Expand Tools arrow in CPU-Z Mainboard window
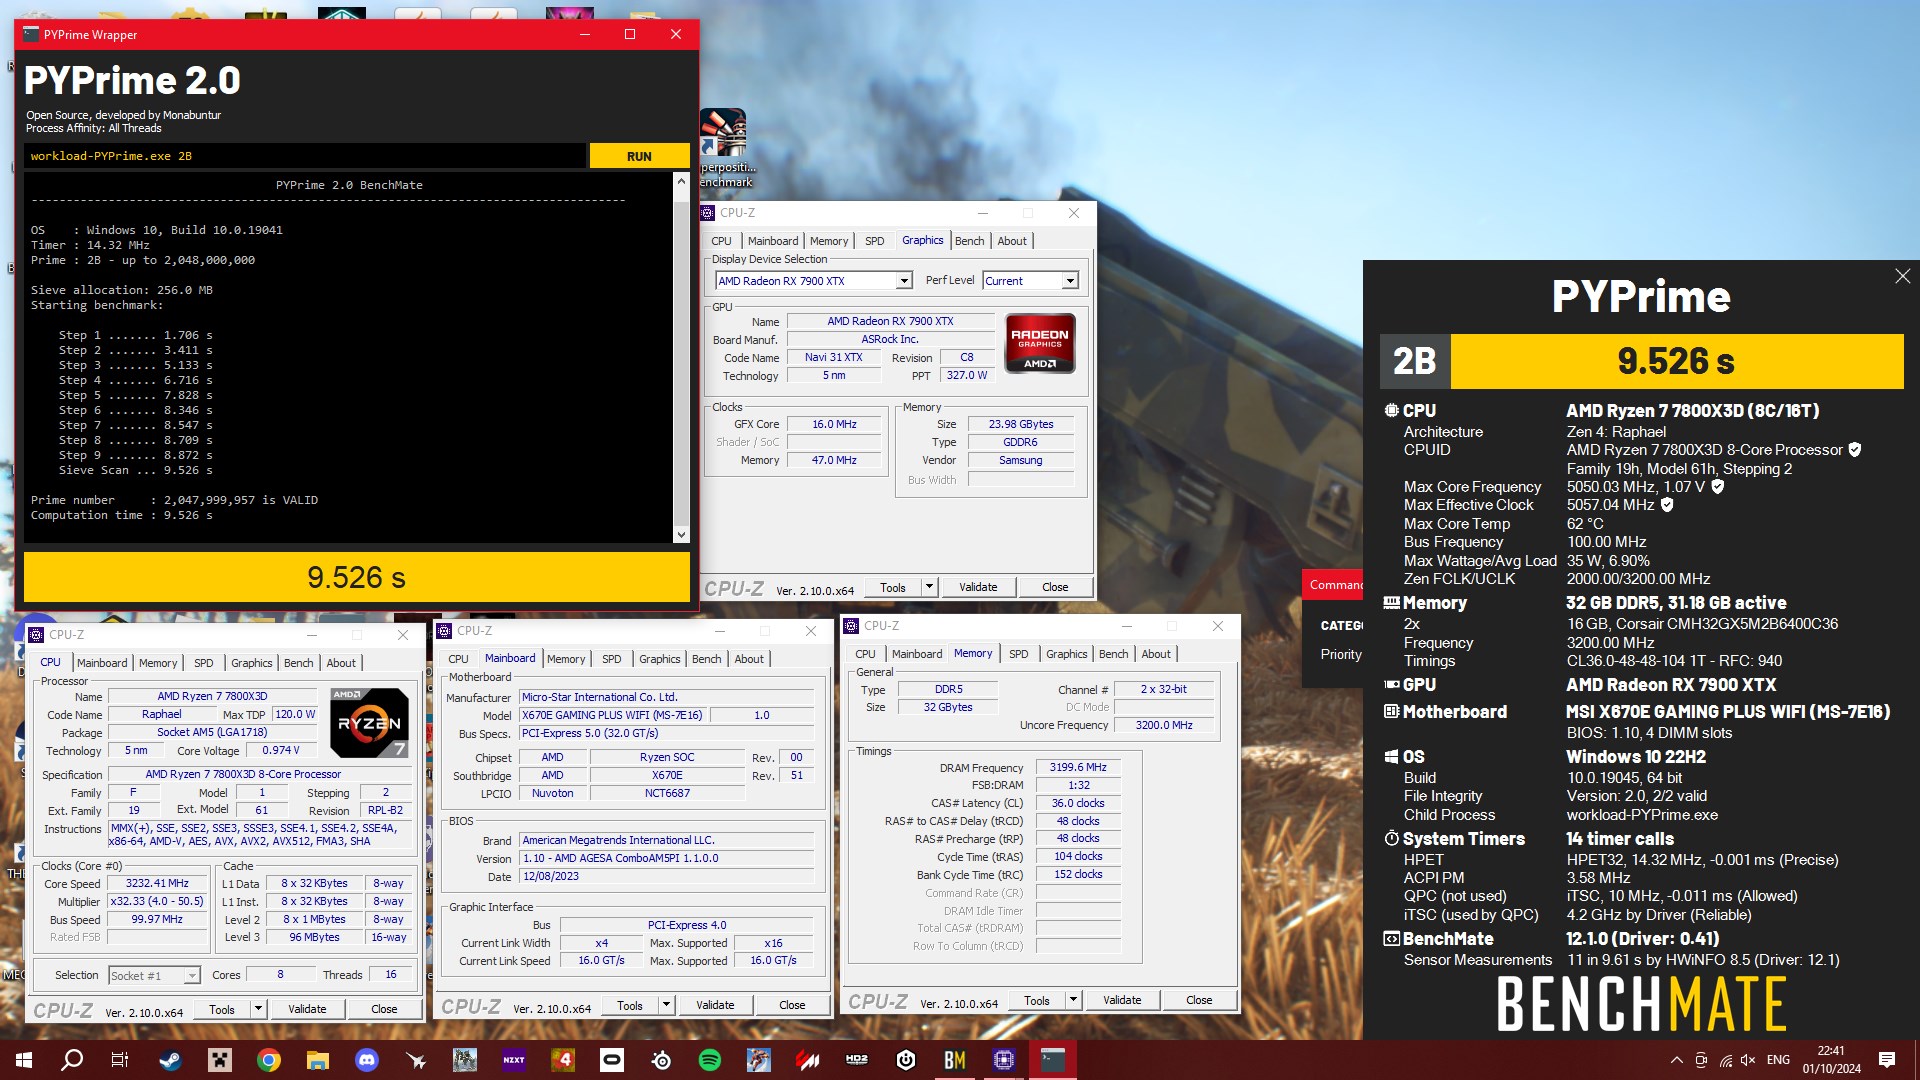The height and width of the screenshot is (1080, 1920). 666,1005
